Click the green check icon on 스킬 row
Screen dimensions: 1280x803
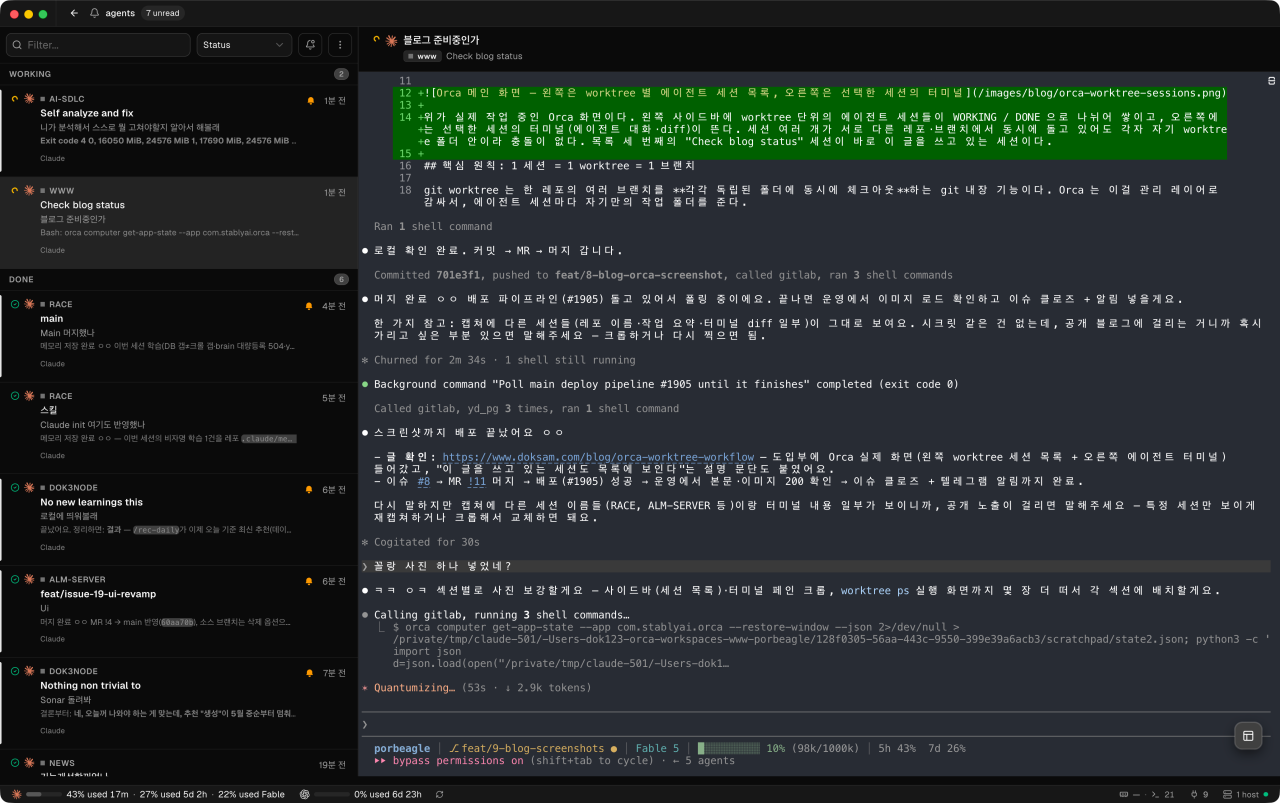click(15, 396)
